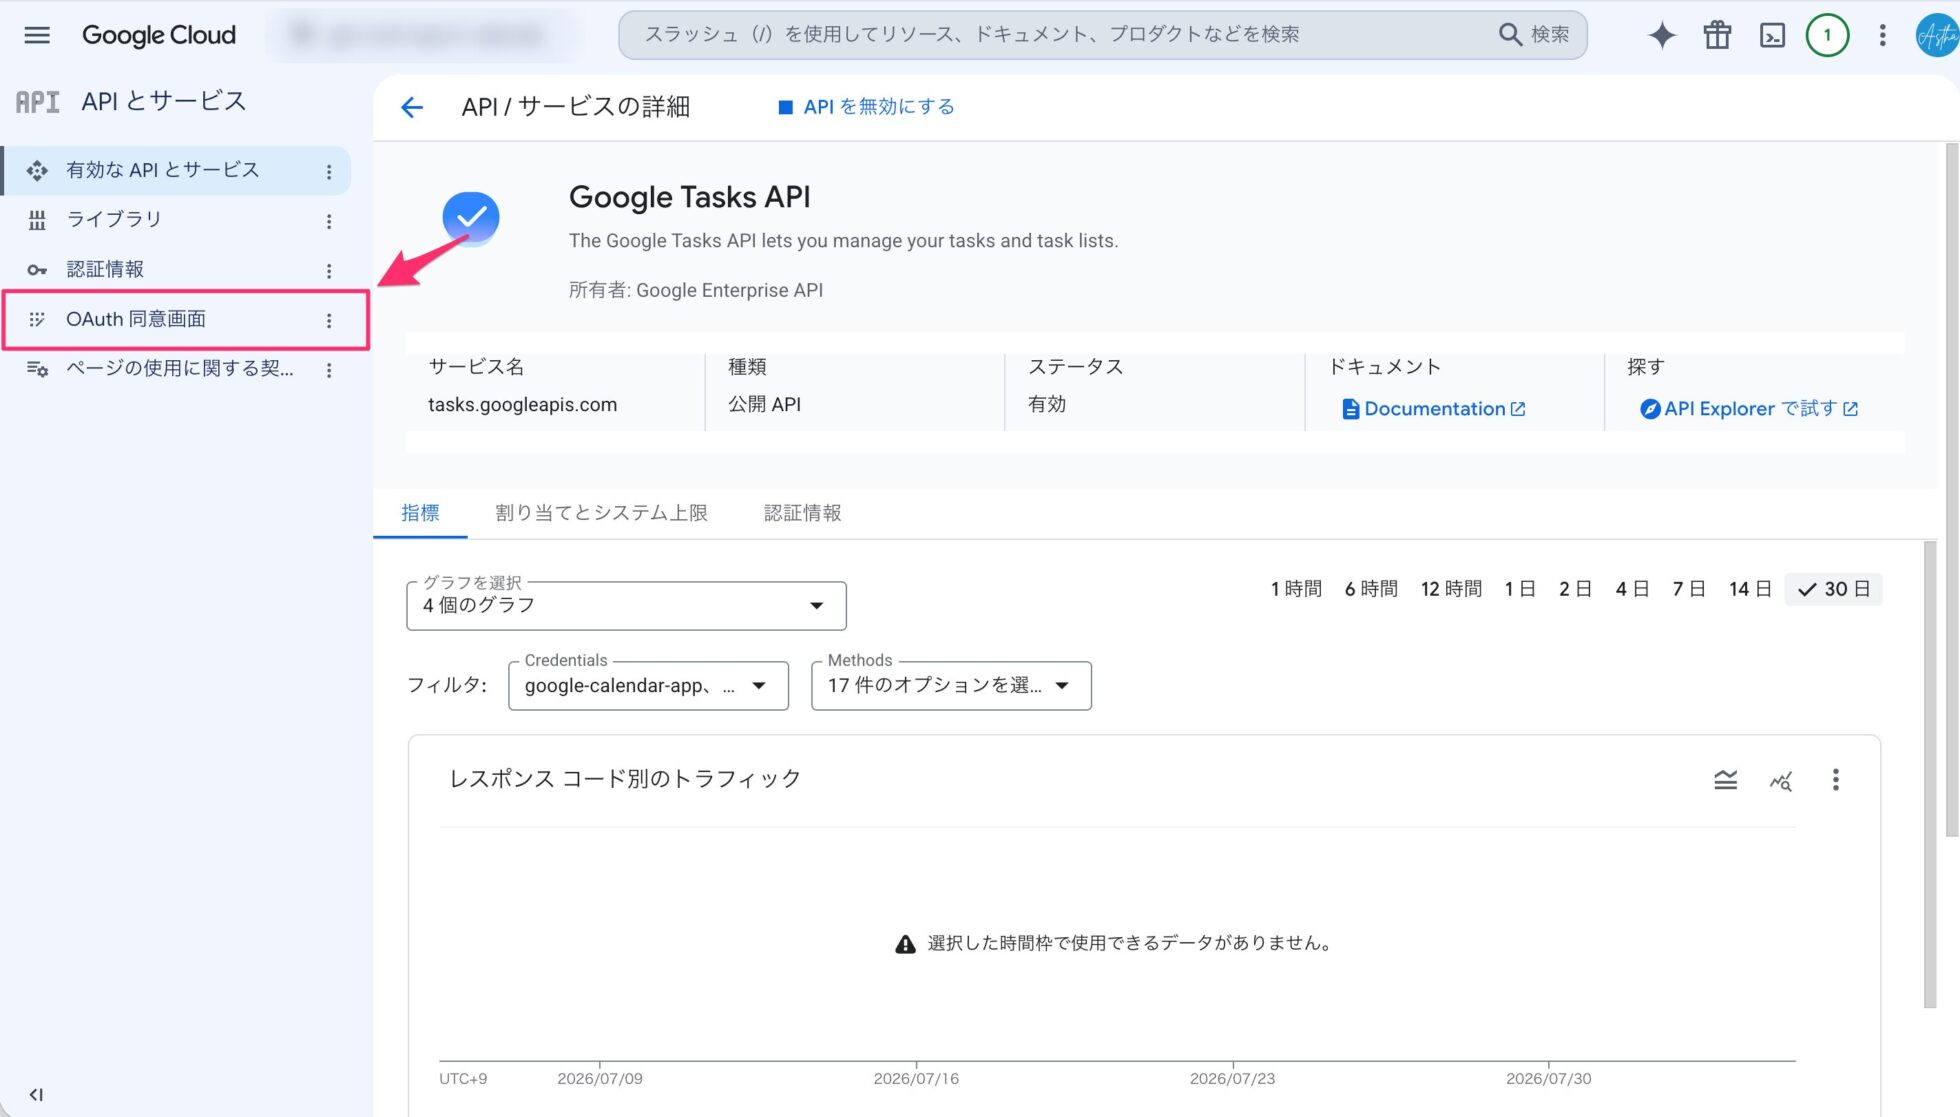Open notifications badge showing 1
Viewport: 1960px width, 1117px height.
pos(1827,35)
